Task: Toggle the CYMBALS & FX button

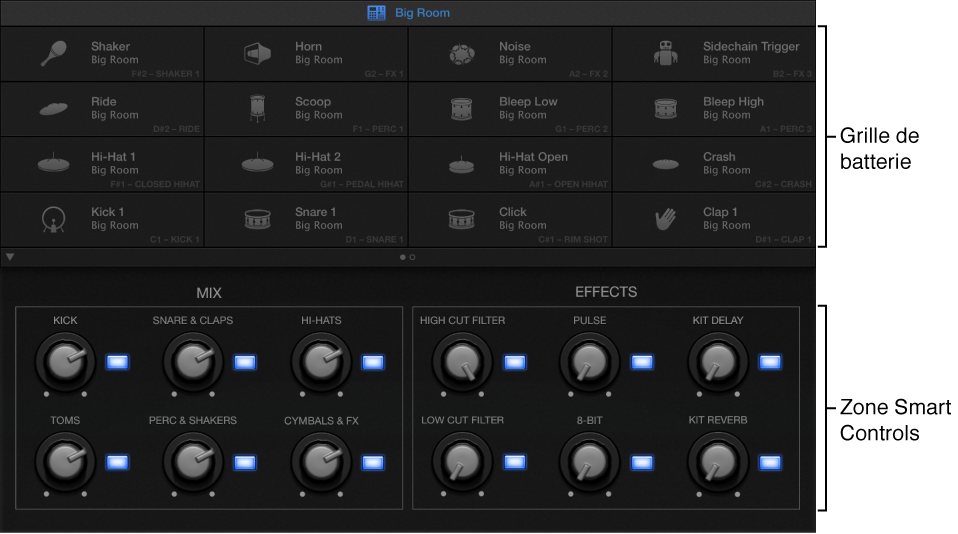Action: (x=373, y=463)
